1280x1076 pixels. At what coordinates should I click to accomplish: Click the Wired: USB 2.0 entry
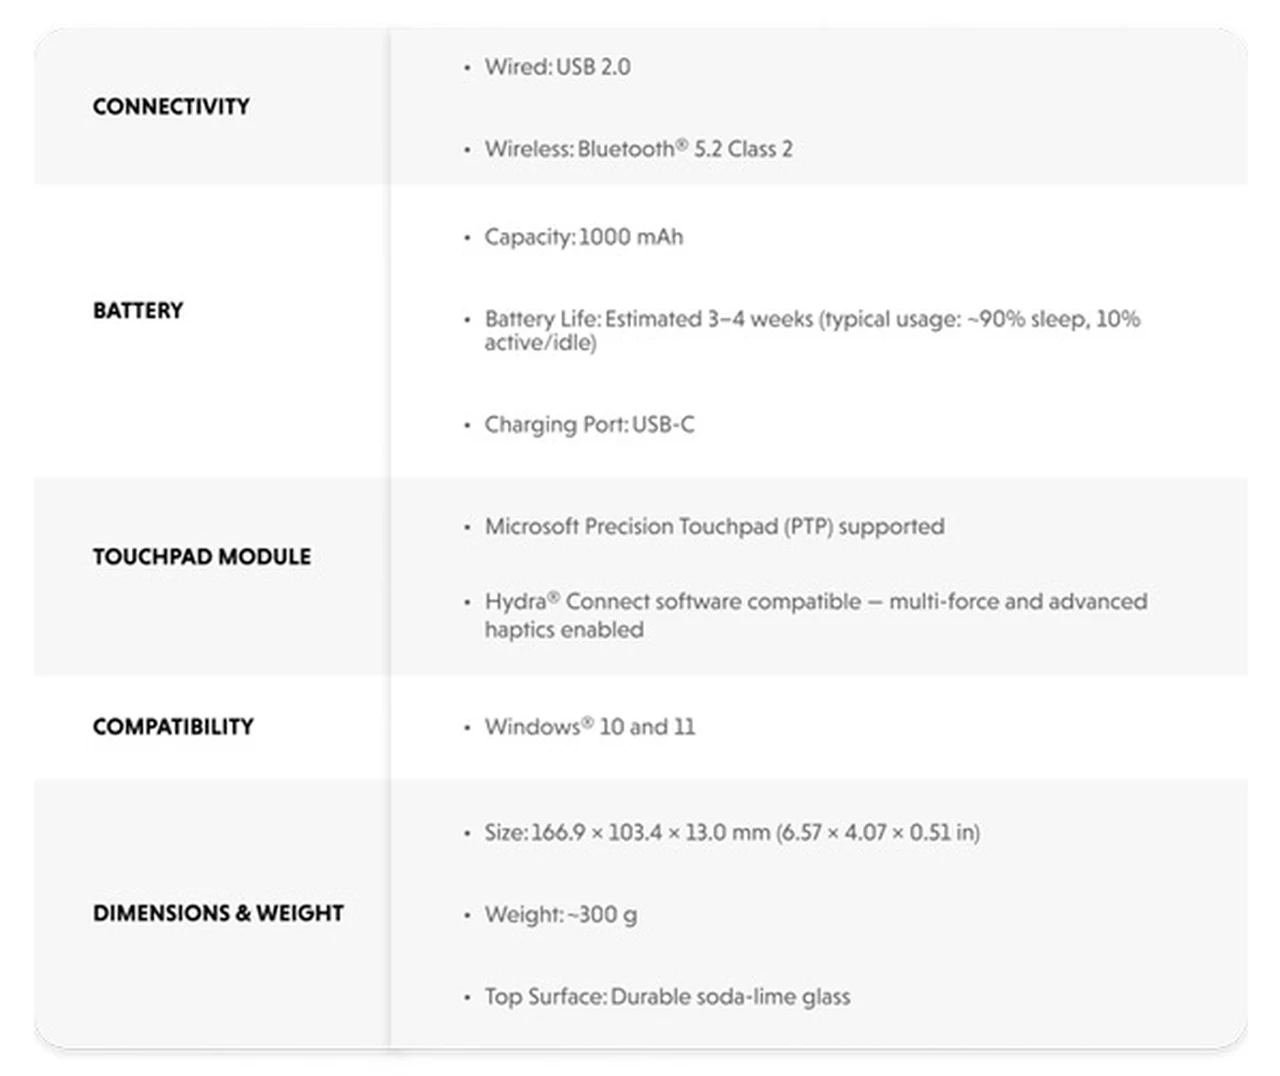(x=557, y=67)
